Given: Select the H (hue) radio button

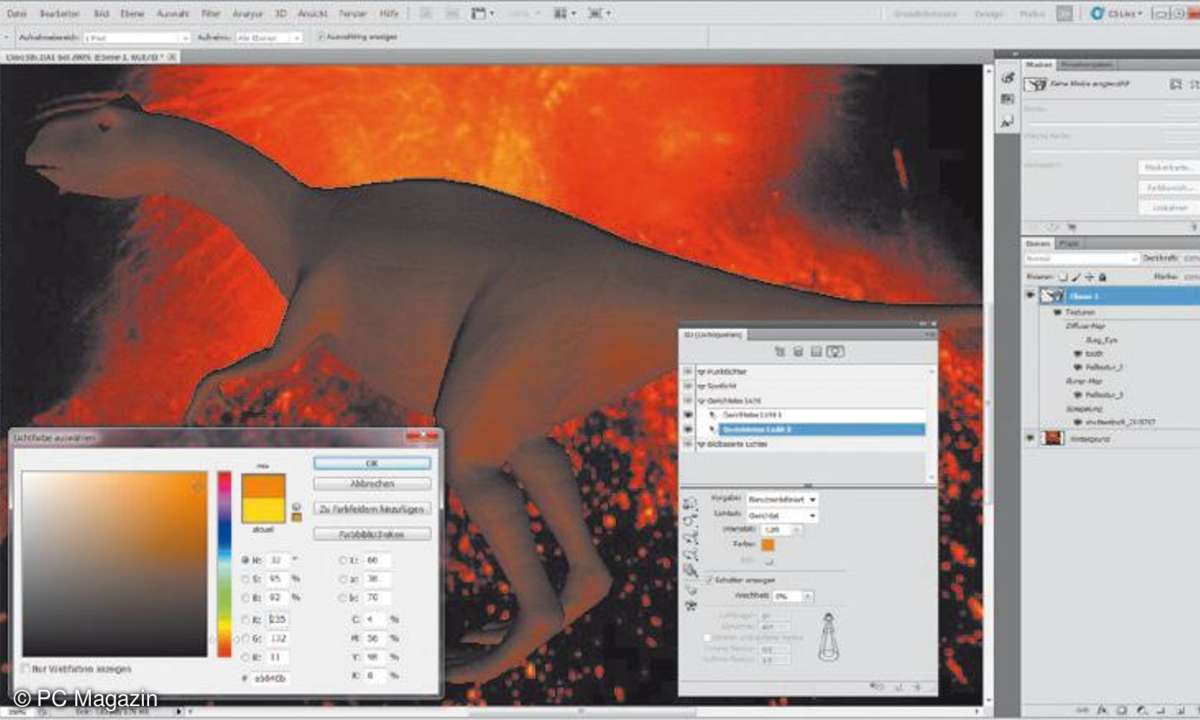Looking at the screenshot, I should pos(246,560).
